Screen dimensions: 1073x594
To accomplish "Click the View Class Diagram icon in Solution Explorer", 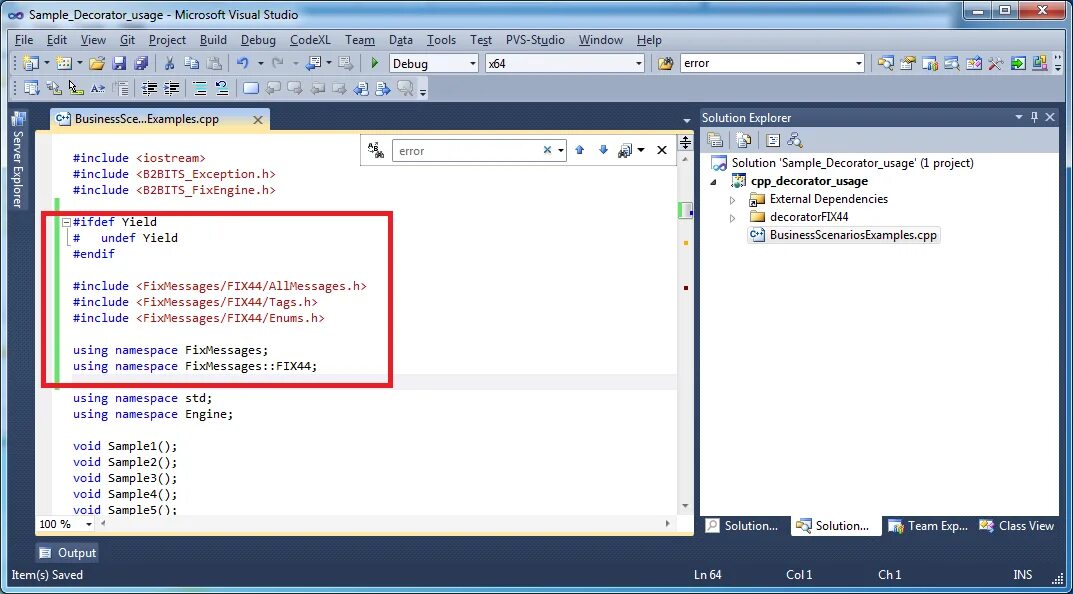I will point(794,140).
